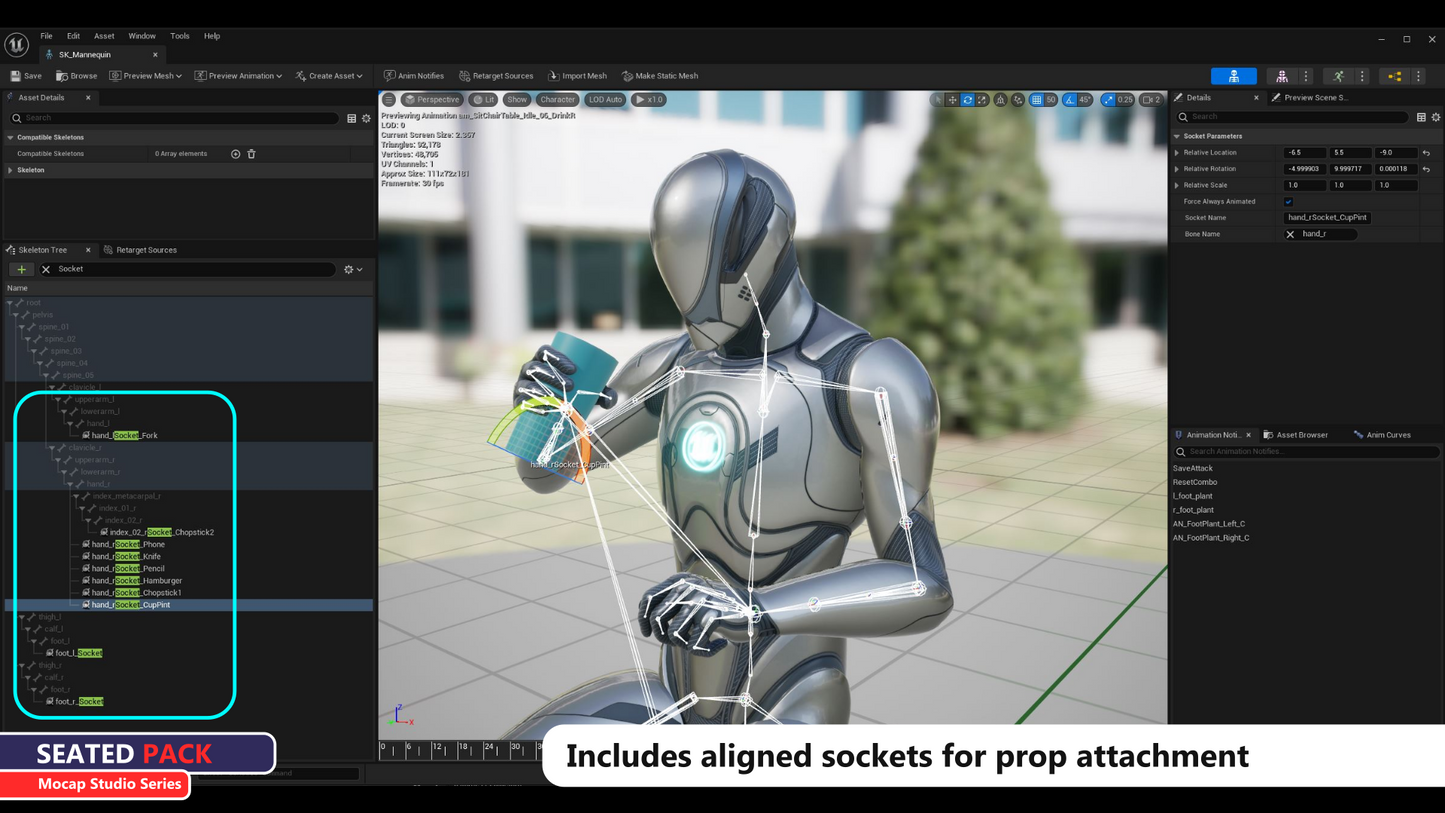Viewport: 1445px width, 813px height.
Task: Toggle grid snapping in viewport
Action: pos(1036,100)
